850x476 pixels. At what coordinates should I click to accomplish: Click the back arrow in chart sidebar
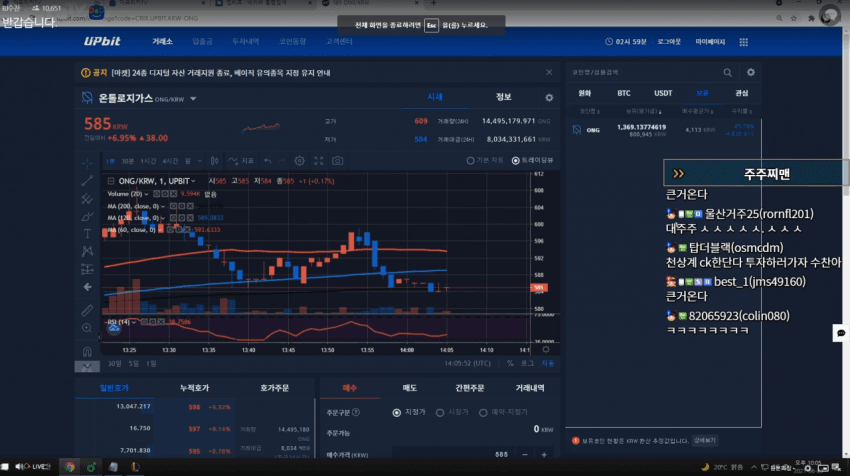[87, 287]
